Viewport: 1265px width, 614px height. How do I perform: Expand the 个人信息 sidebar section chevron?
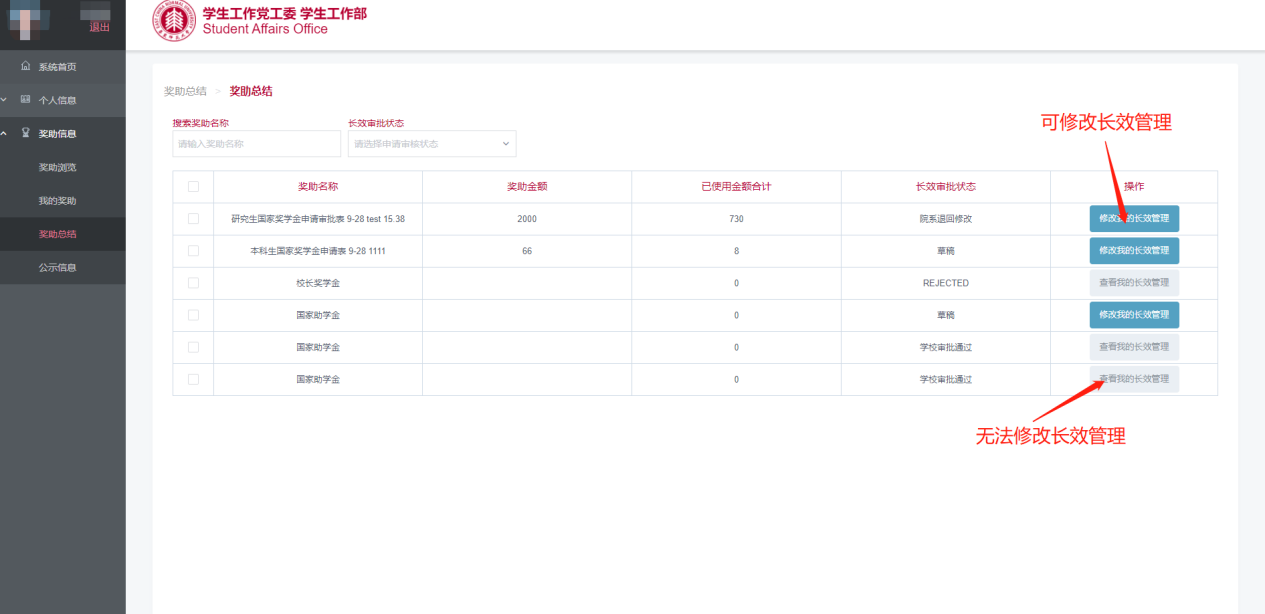coord(5,100)
